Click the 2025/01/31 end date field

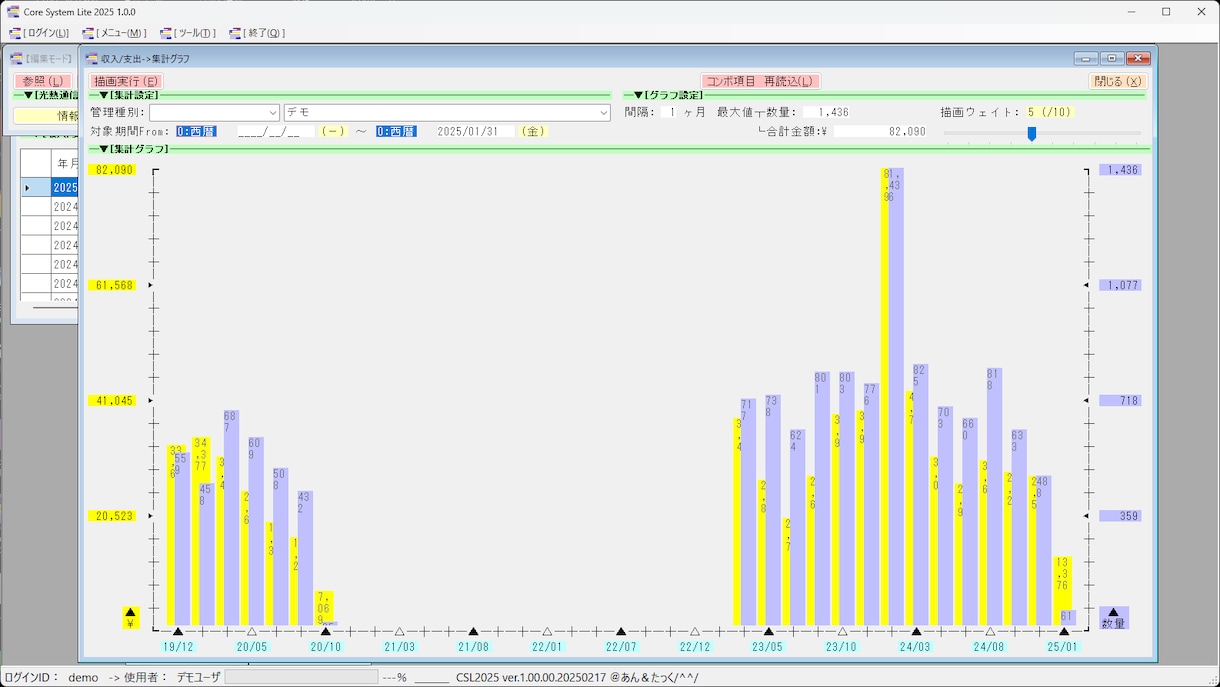click(475, 131)
